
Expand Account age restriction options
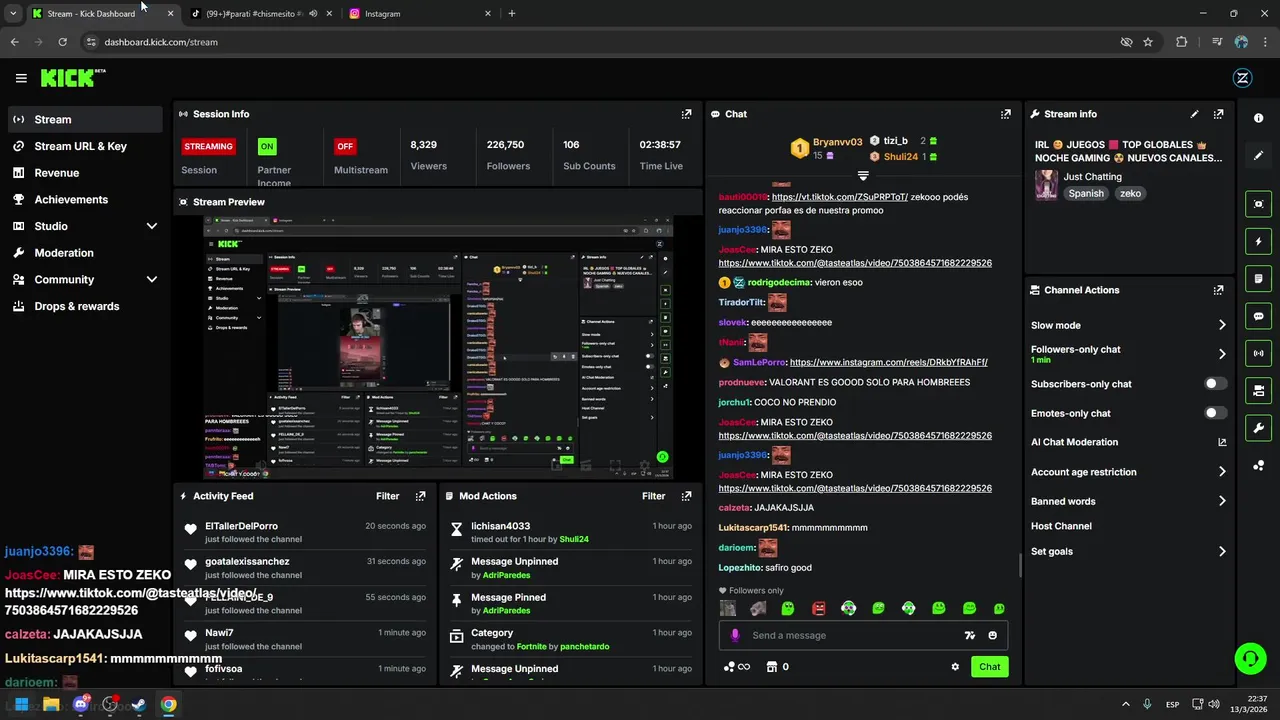[1222, 472]
